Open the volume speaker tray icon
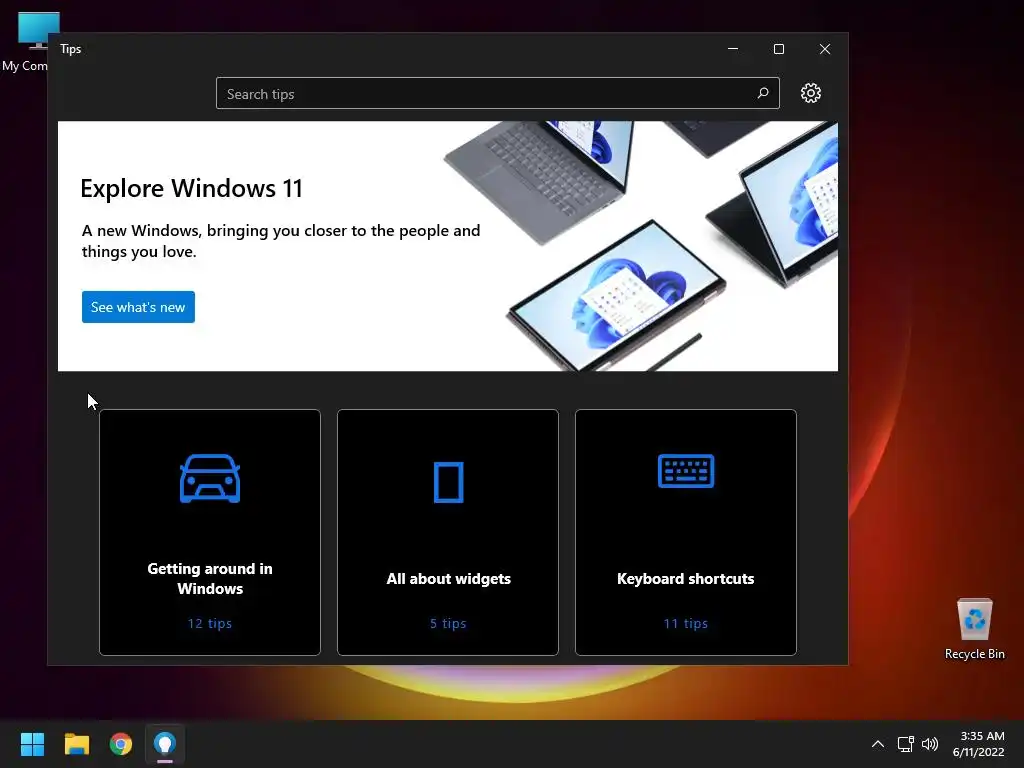This screenshot has width=1024, height=768. click(x=930, y=744)
